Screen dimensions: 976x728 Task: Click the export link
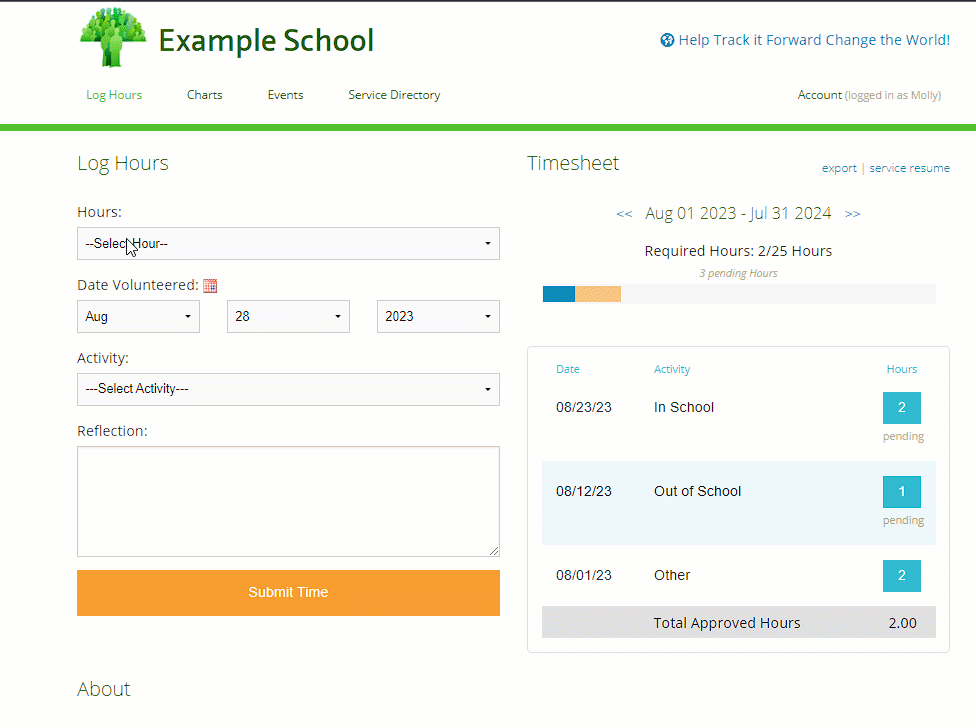tap(839, 168)
